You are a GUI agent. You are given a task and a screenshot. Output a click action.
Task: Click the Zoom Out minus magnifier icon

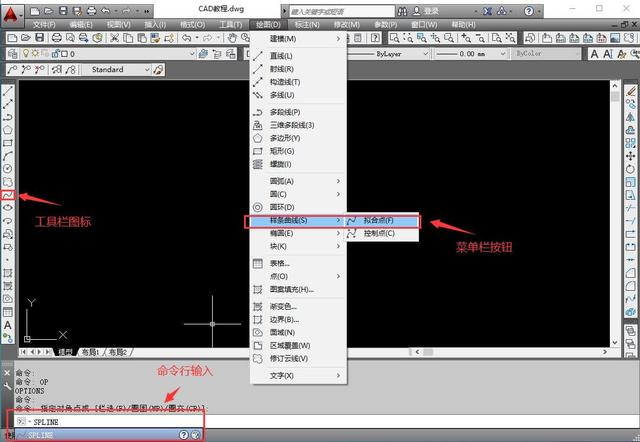(480, 38)
